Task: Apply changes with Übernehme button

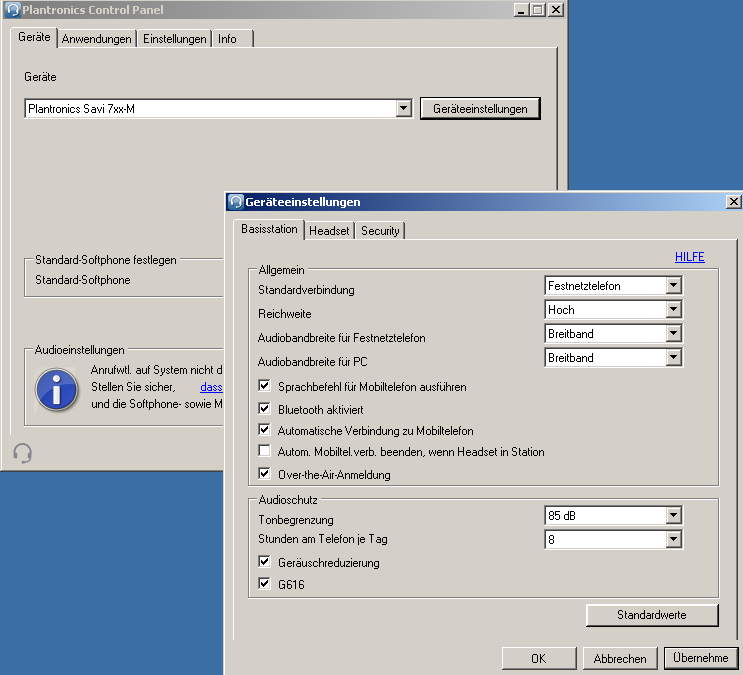Action: [x=701, y=658]
